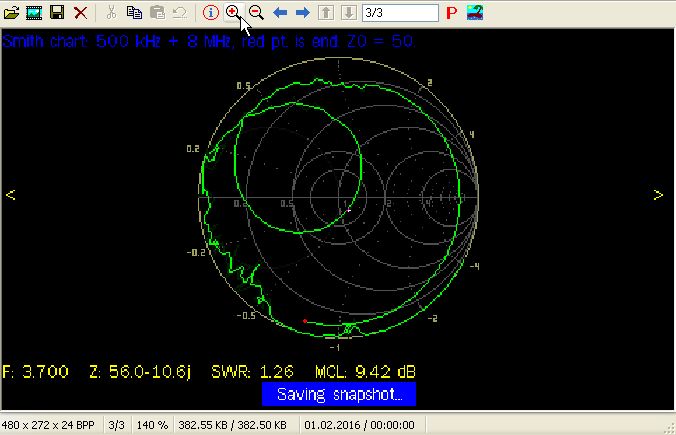This screenshot has height=435, width=676.
Task: Zoom out with the magnifier minus icon
Action: click(x=256, y=13)
